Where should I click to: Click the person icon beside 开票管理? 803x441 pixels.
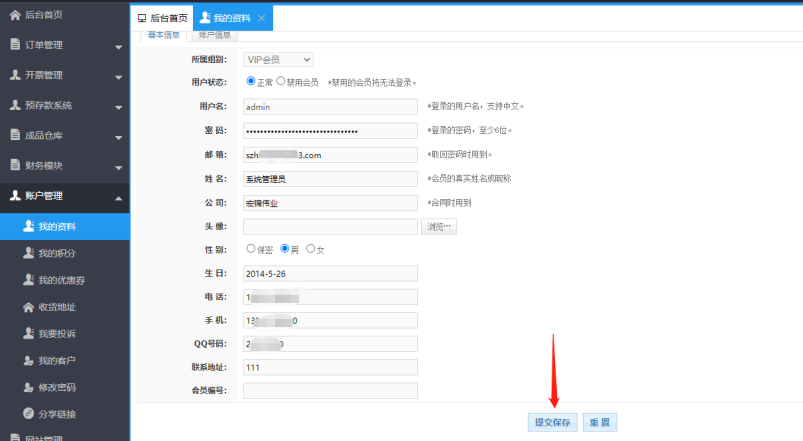(15, 75)
